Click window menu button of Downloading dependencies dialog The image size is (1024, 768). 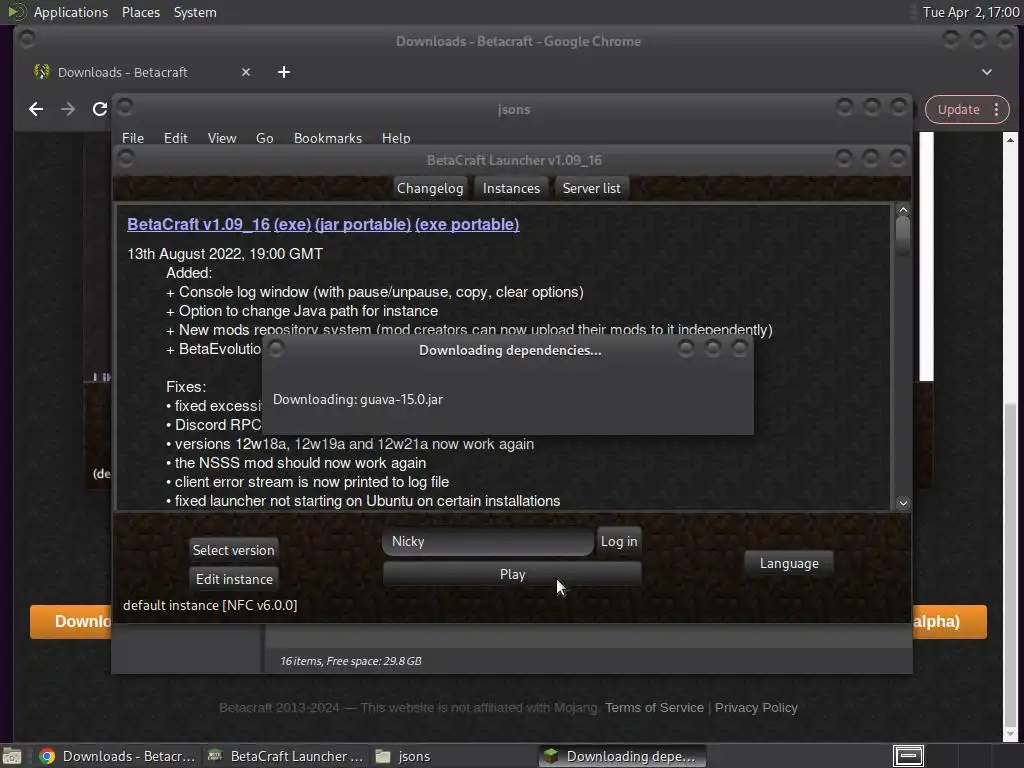(x=276, y=348)
